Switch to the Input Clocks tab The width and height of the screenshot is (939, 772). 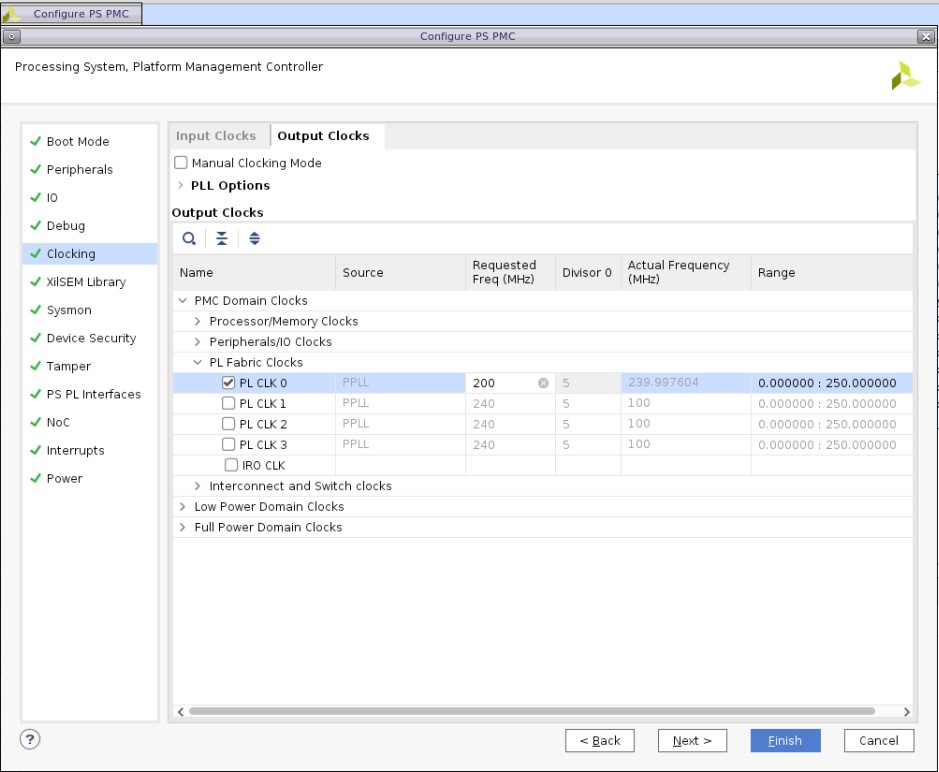click(216, 135)
